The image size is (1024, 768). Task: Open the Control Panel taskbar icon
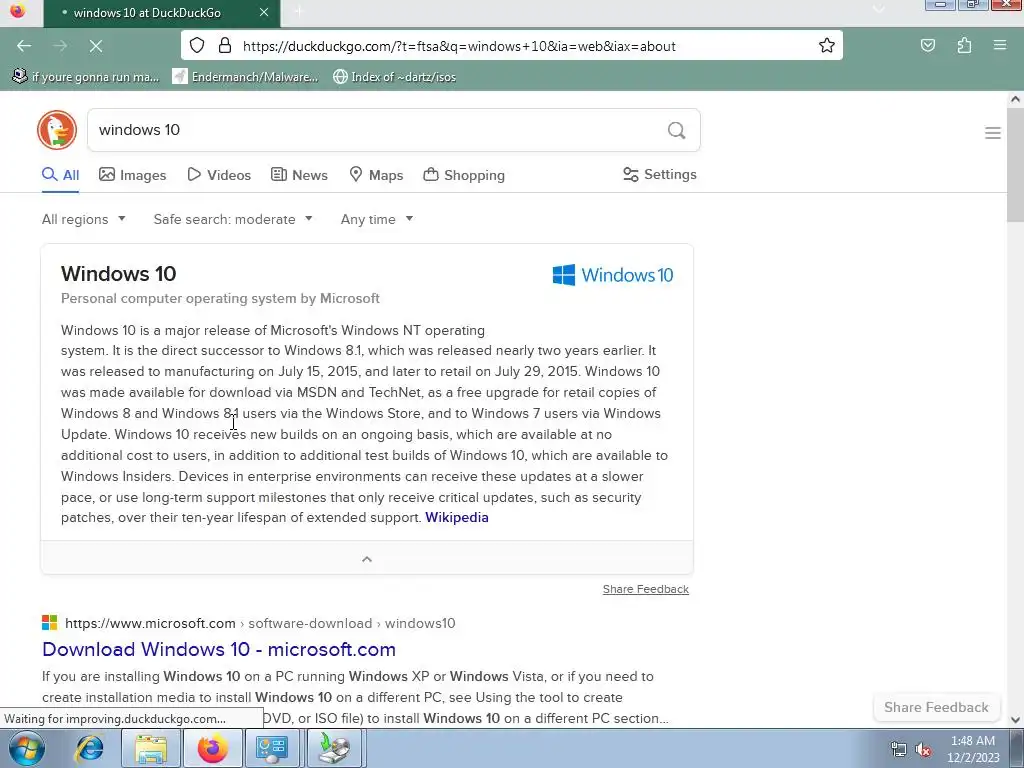pos(272,748)
